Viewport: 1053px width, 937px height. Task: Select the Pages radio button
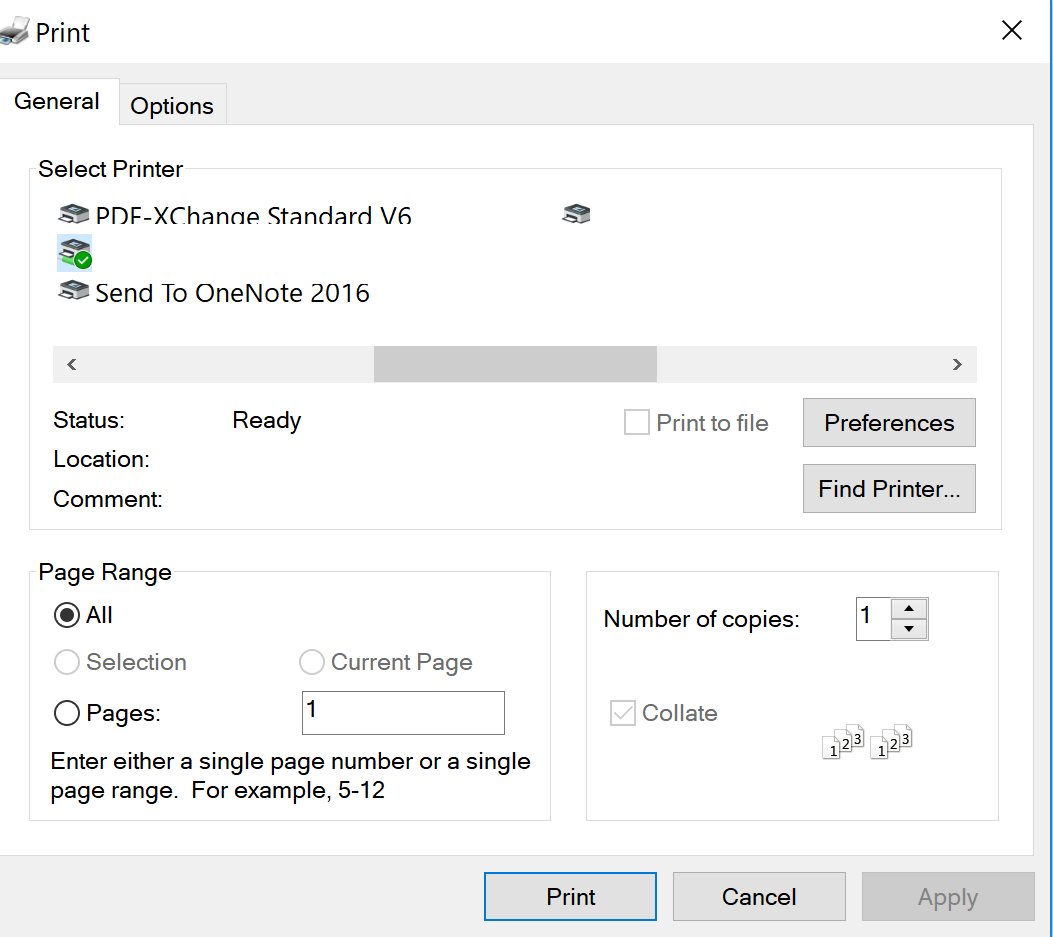coord(66,713)
